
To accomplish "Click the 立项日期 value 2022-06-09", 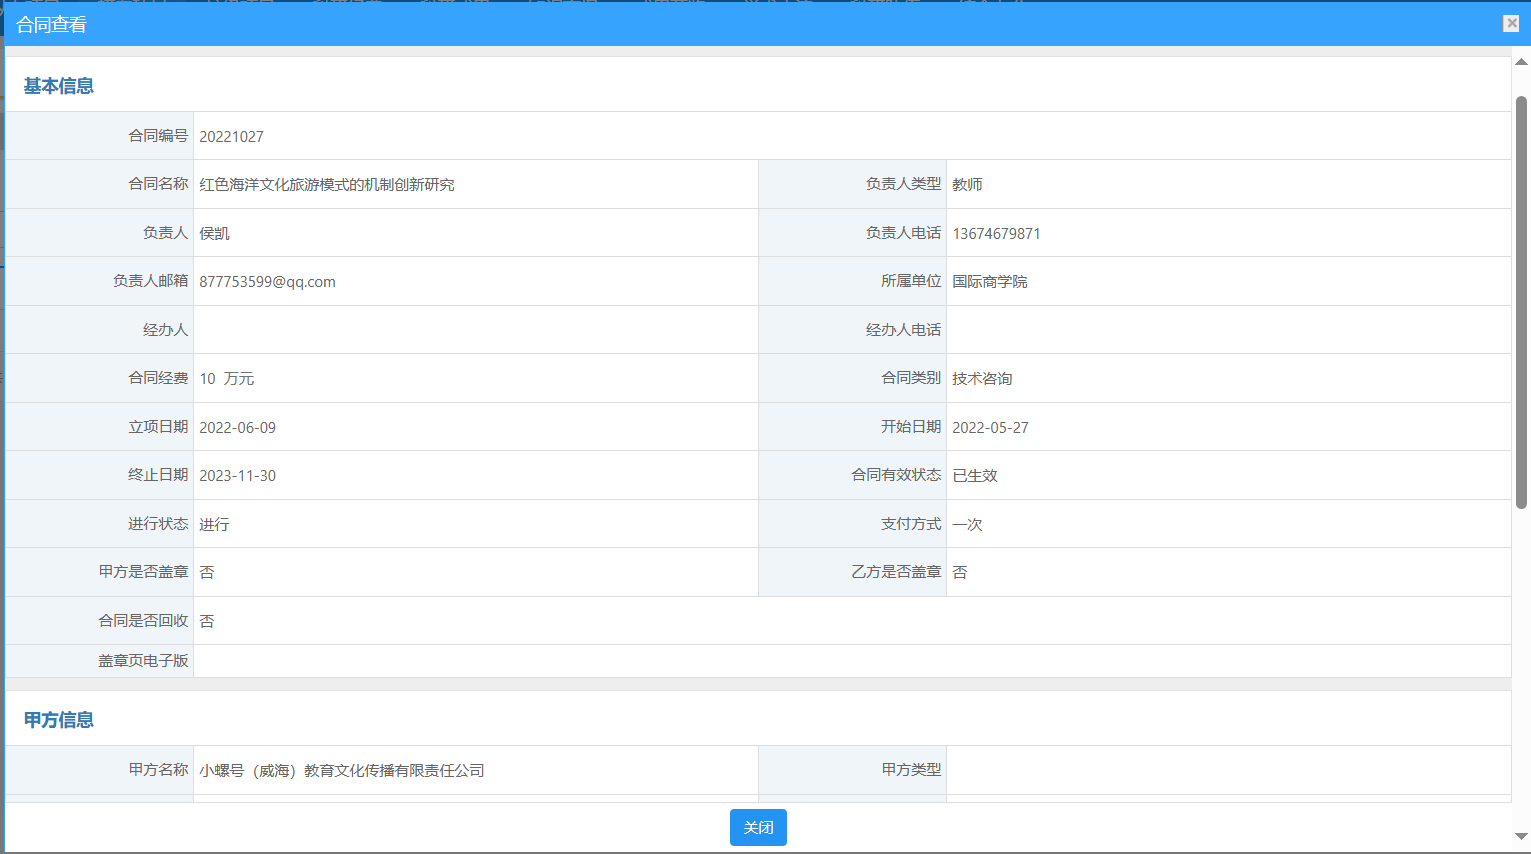I will (x=237, y=428).
